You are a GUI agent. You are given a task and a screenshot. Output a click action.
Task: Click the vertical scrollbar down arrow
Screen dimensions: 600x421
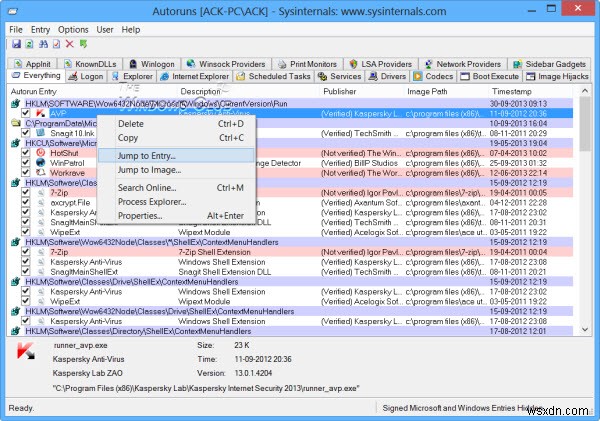tap(586, 328)
